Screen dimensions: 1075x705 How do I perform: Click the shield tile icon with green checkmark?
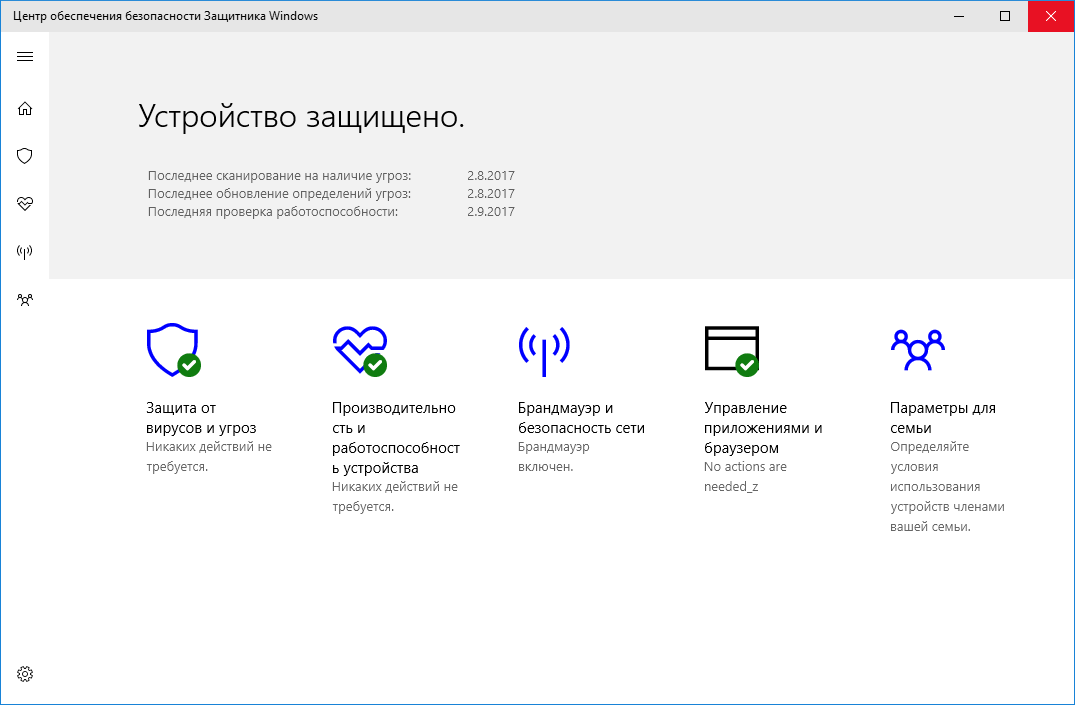pos(173,350)
